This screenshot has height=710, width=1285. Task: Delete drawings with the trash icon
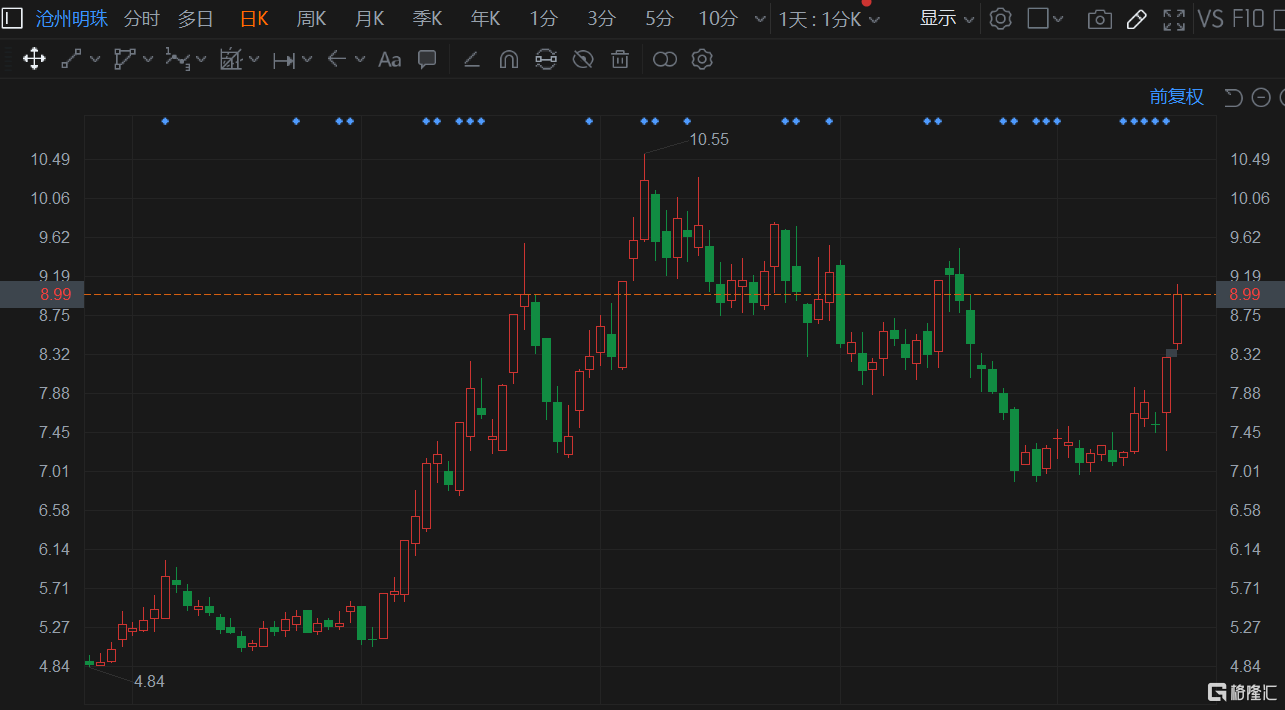coord(620,60)
